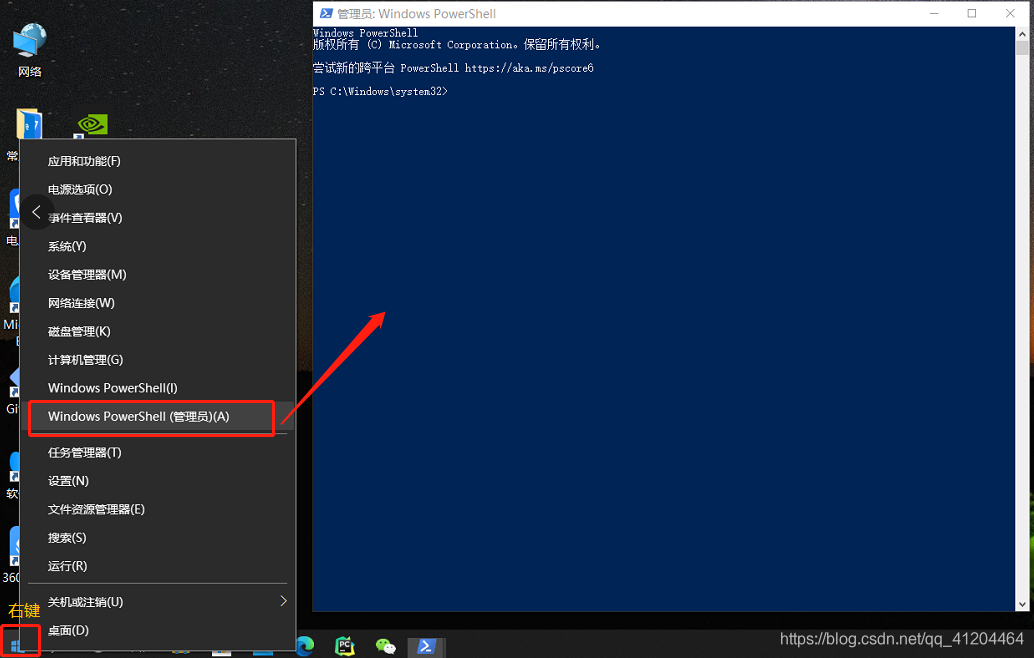Select the PowerShell icon in the taskbar
The width and height of the screenshot is (1034, 658).
click(x=427, y=645)
